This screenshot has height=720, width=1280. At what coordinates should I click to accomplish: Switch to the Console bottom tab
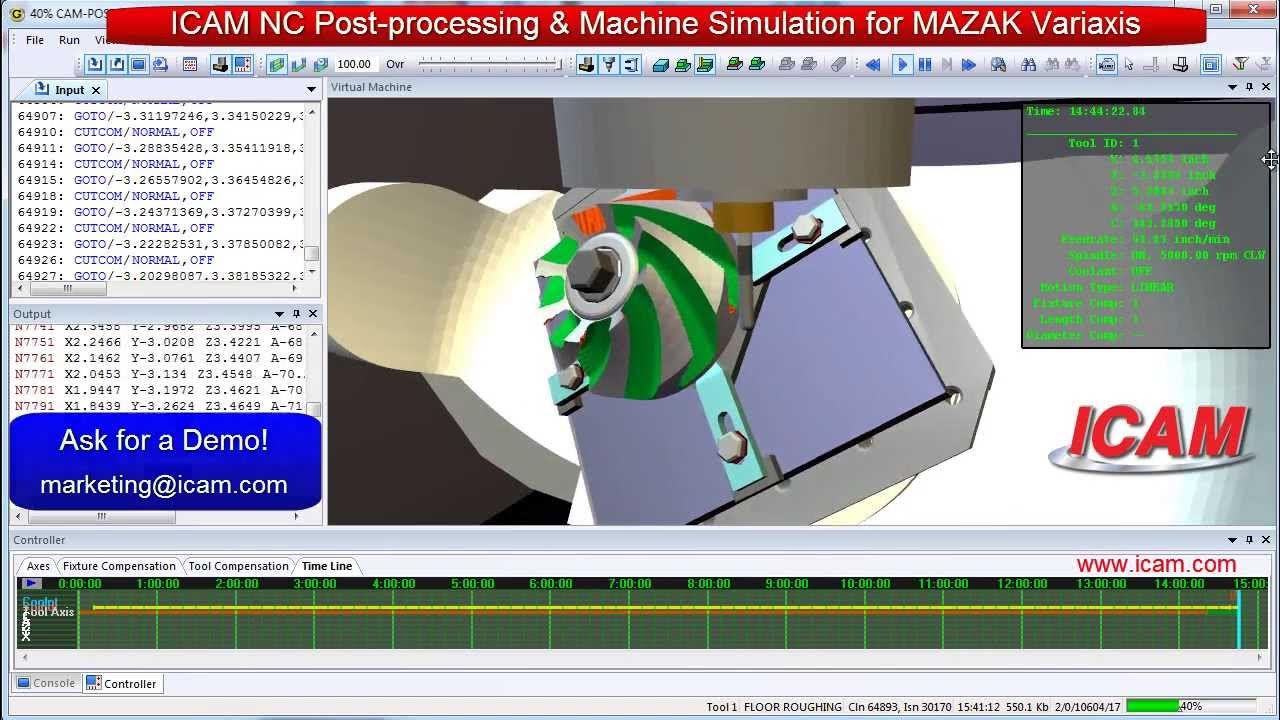[x=46, y=683]
